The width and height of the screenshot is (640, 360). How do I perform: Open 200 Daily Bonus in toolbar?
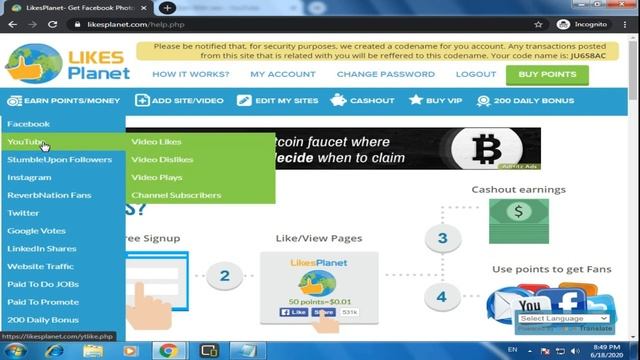coord(525,100)
